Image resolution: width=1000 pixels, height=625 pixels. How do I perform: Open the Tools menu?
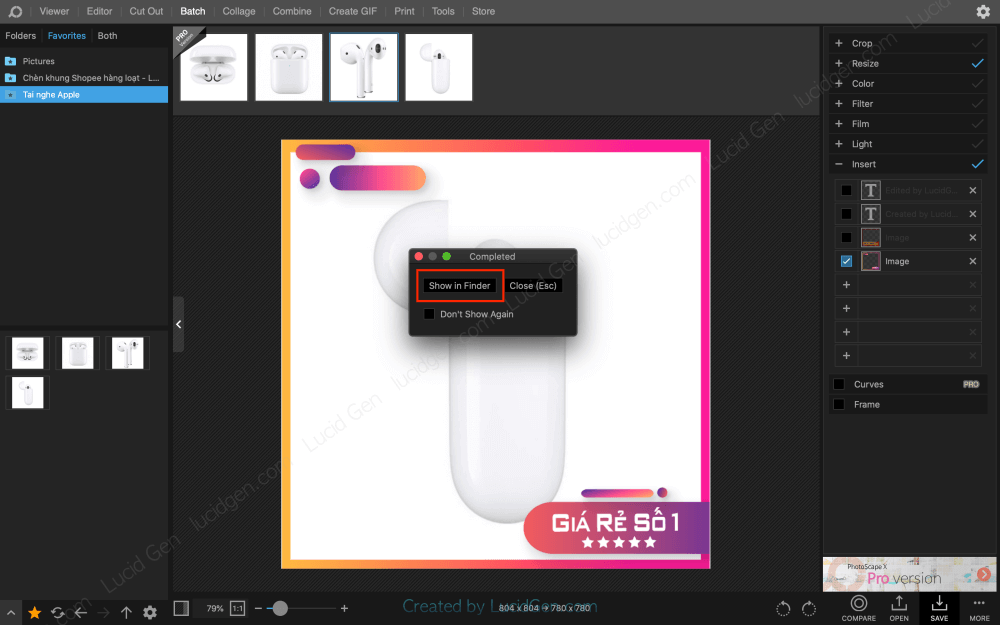pos(443,11)
